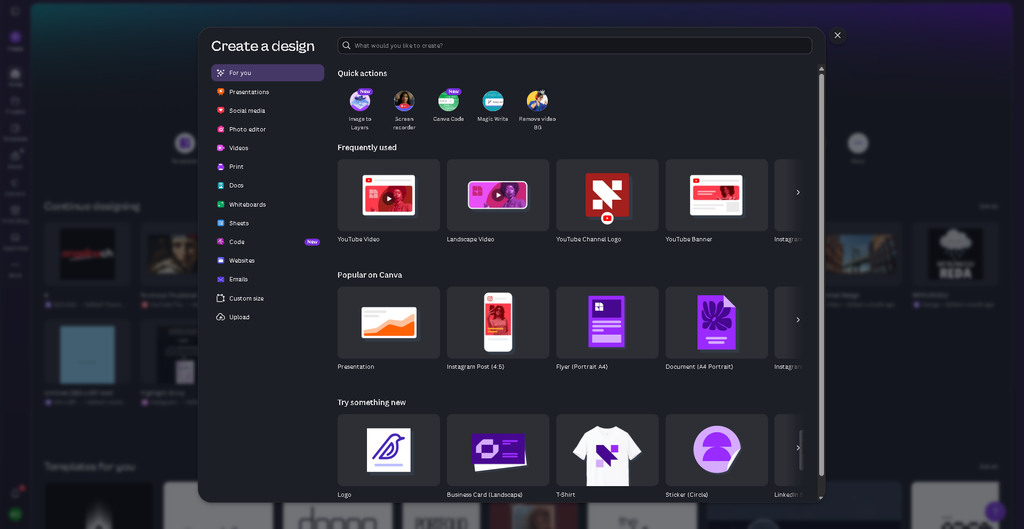Launch the Screen recorder quick action

(404, 109)
